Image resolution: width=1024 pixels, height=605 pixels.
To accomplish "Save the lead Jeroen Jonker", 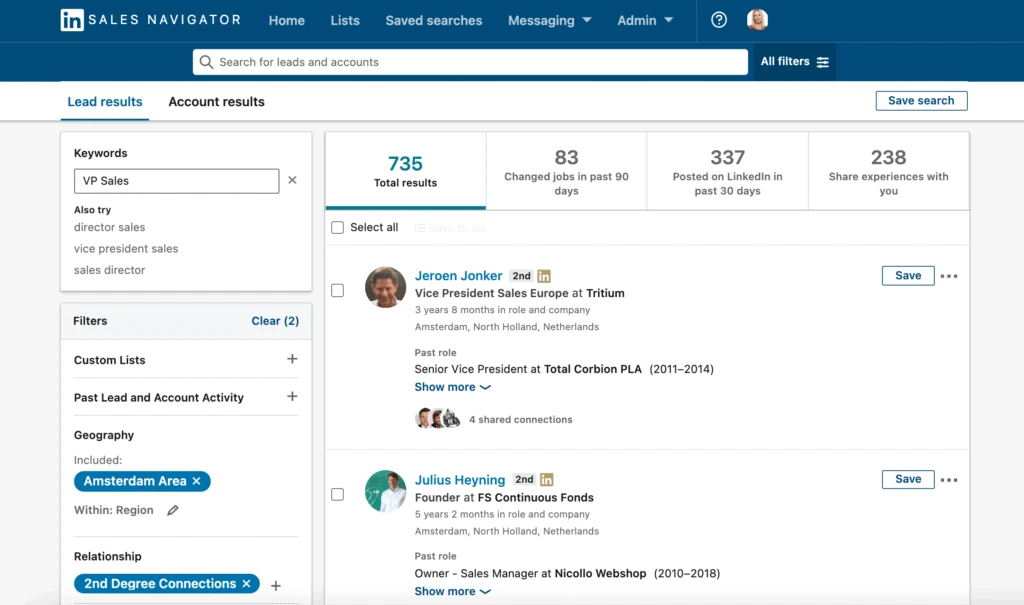I will click(908, 276).
